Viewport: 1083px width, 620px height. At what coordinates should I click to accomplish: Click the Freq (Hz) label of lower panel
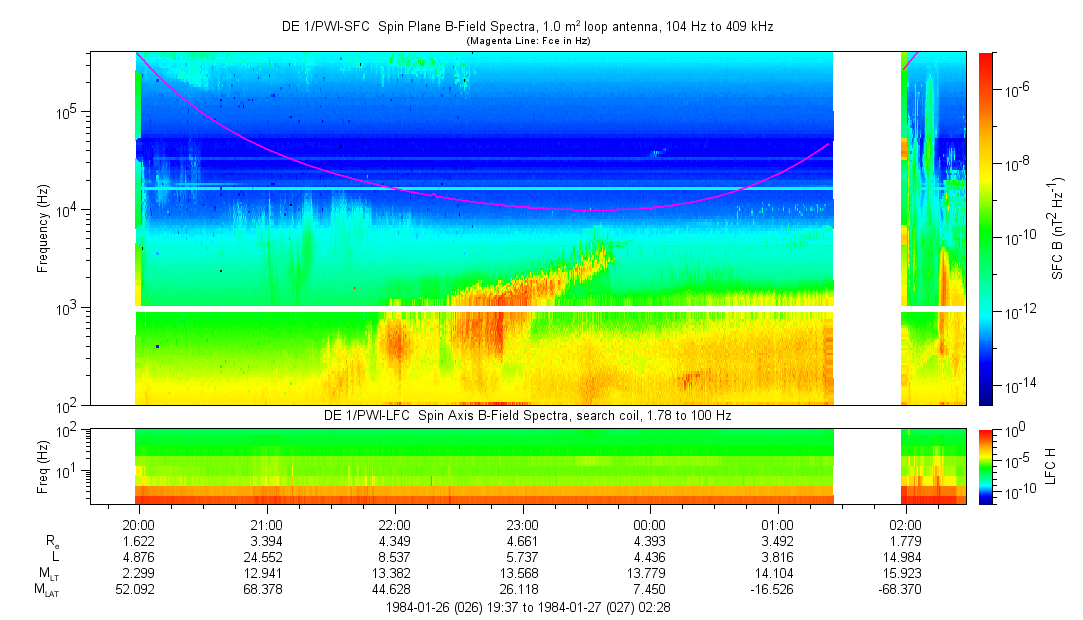43,466
